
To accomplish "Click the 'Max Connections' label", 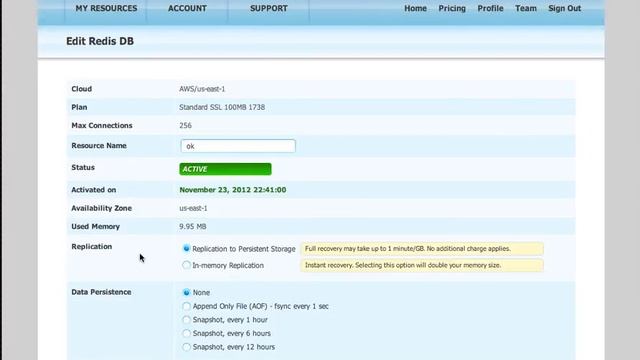I will pyautogui.click(x=102, y=126).
